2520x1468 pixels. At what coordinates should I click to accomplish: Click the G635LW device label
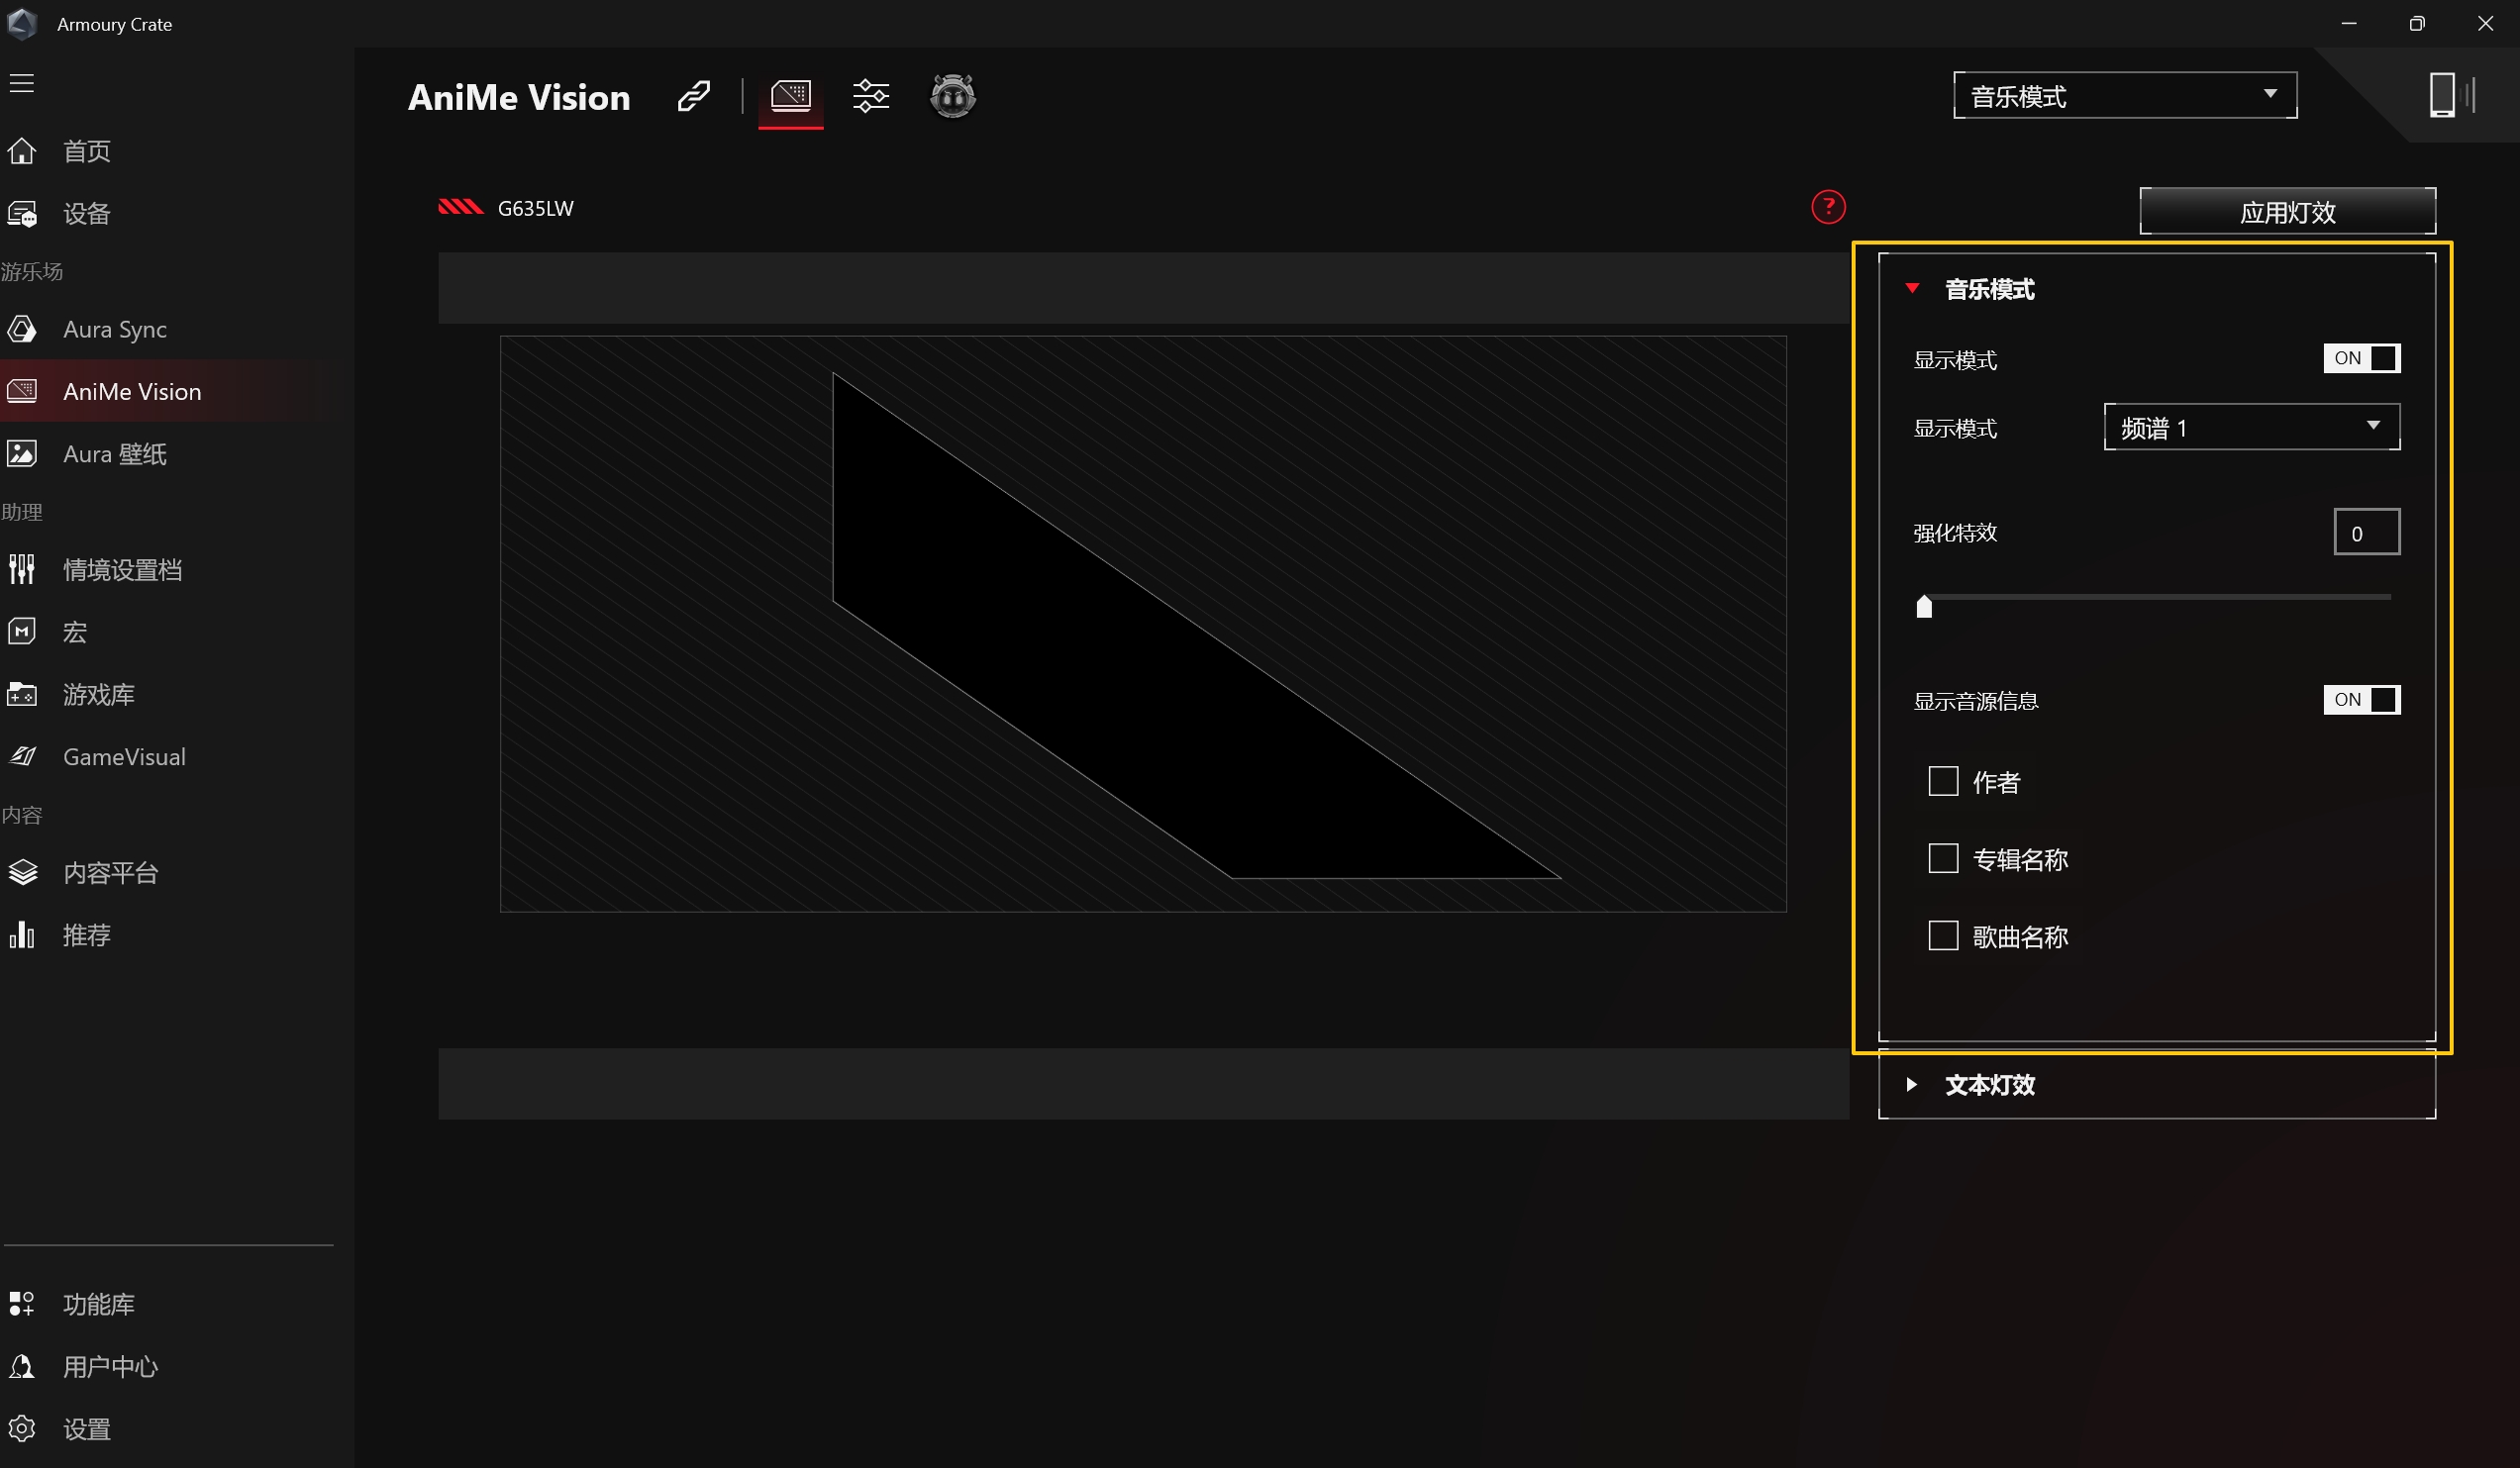point(536,208)
